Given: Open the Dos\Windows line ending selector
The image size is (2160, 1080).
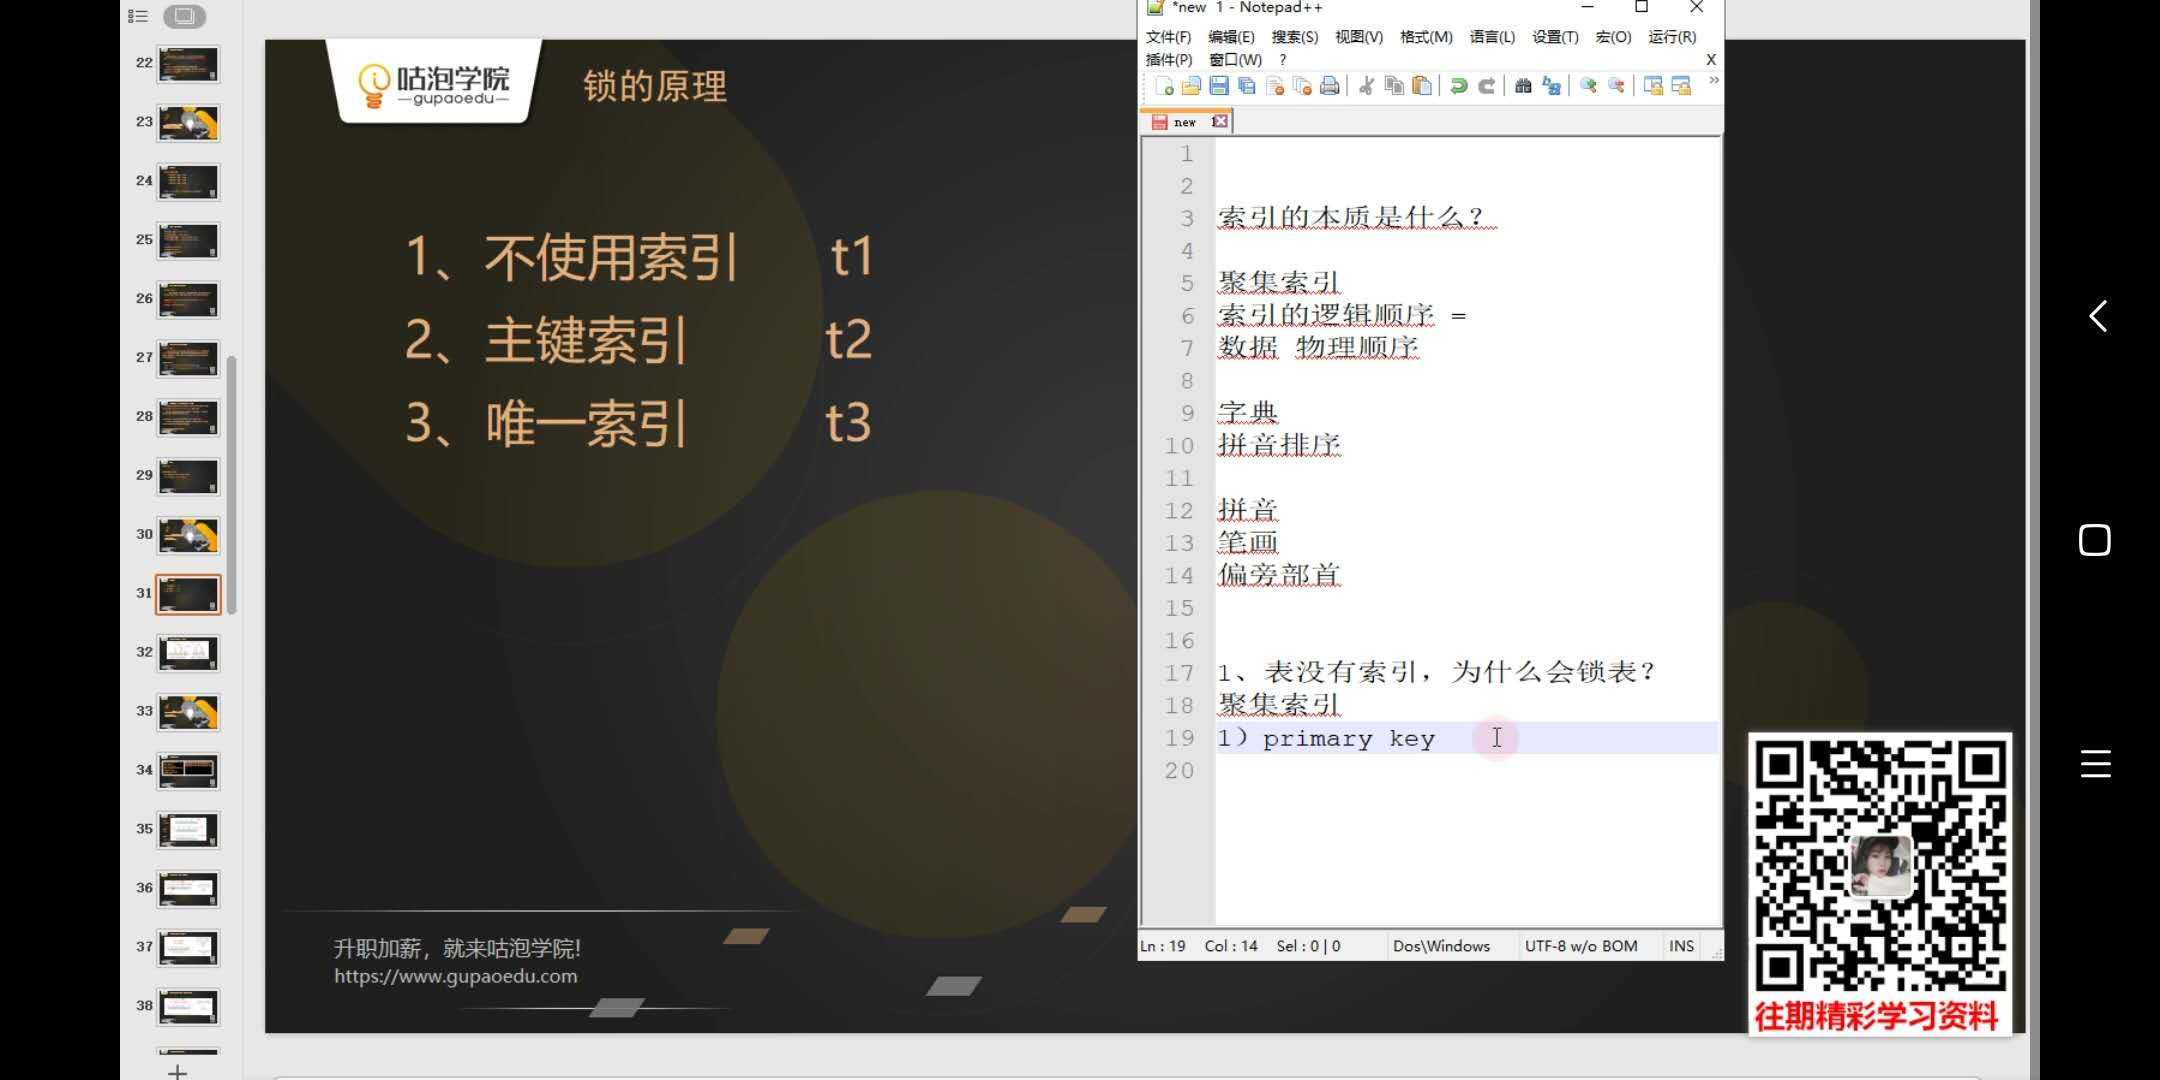Looking at the screenshot, I should [1441, 946].
